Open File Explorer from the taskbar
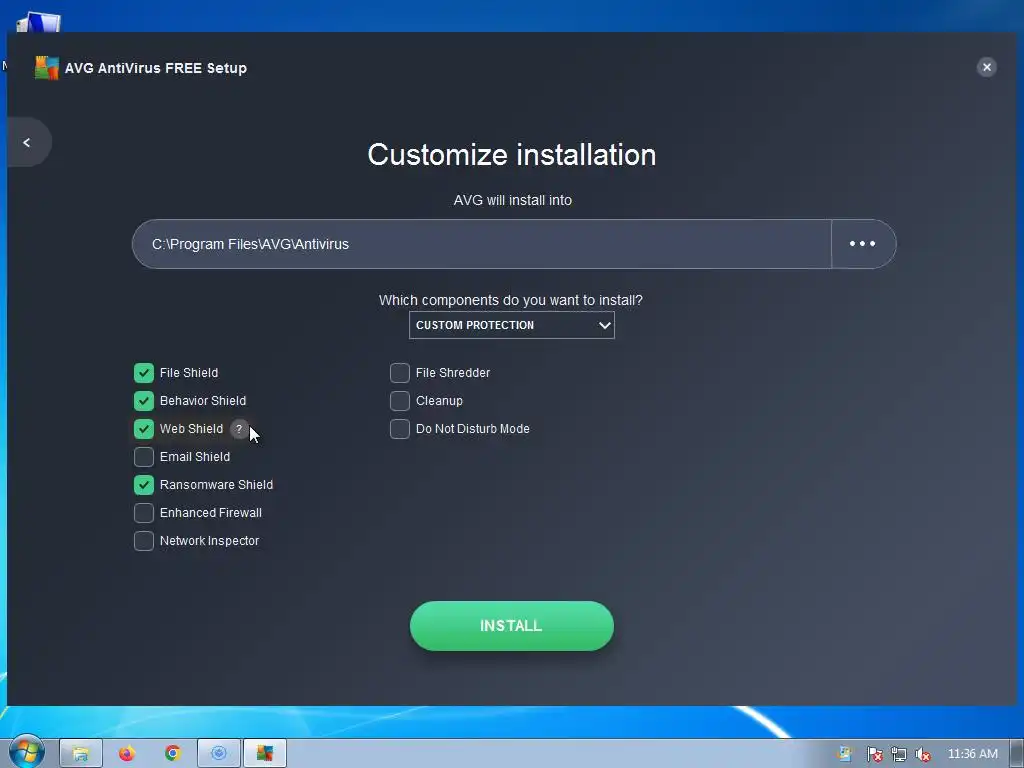Viewport: 1024px width, 768px height. (81, 754)
